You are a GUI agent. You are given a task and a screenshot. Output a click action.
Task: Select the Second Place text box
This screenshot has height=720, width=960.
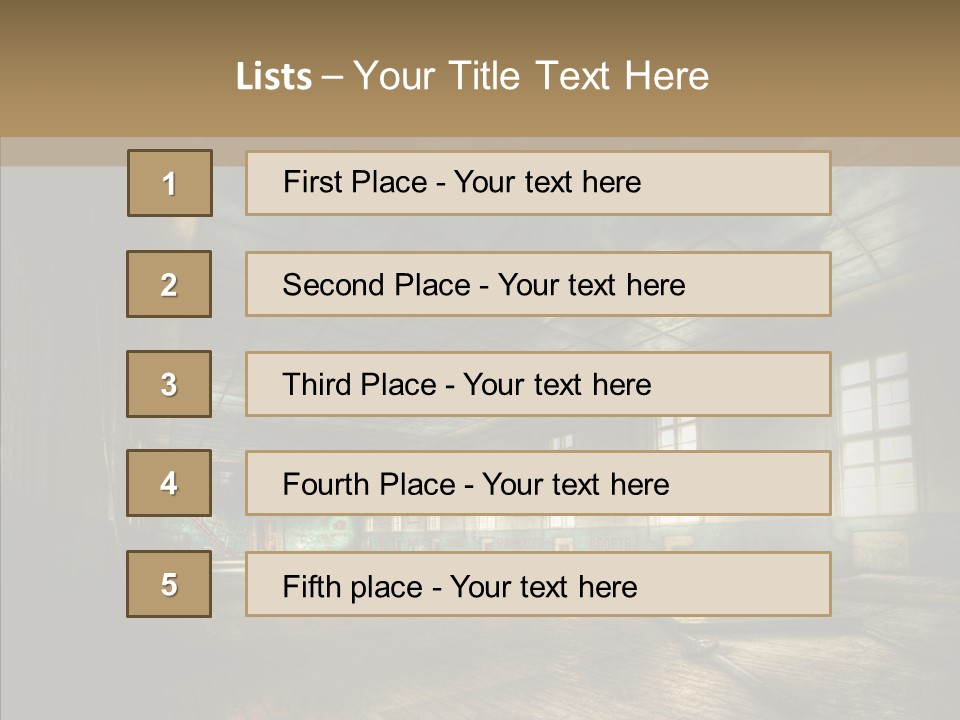click(x=538, y=284)
